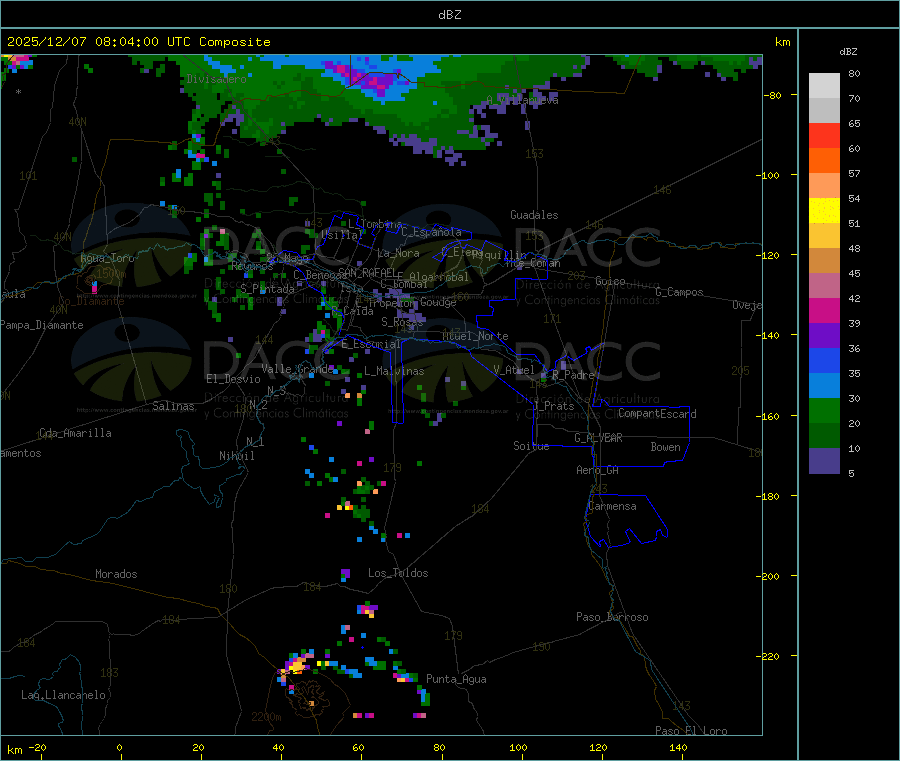Click the Divisadero place label
This screenshot has height=761, width=900.
pyautogui.click(x=216, y=79)
